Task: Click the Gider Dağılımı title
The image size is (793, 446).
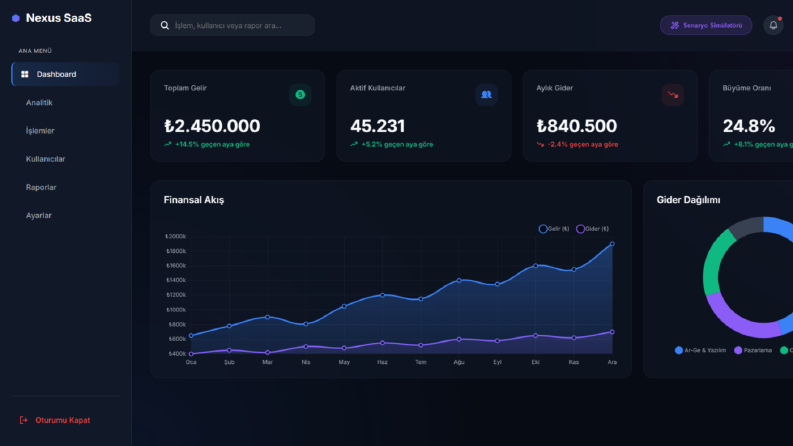Action: (x=688, y=200)
